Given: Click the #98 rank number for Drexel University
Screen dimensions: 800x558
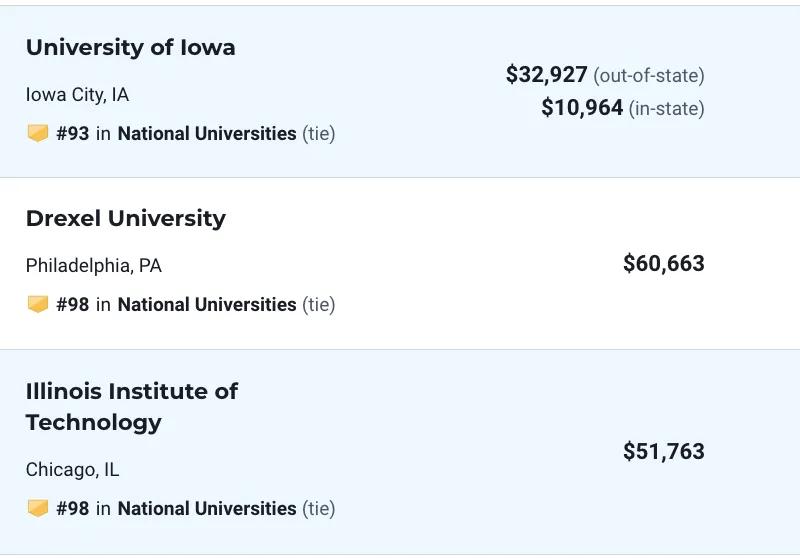Looking at the screenshot, I should pos(72,305).
